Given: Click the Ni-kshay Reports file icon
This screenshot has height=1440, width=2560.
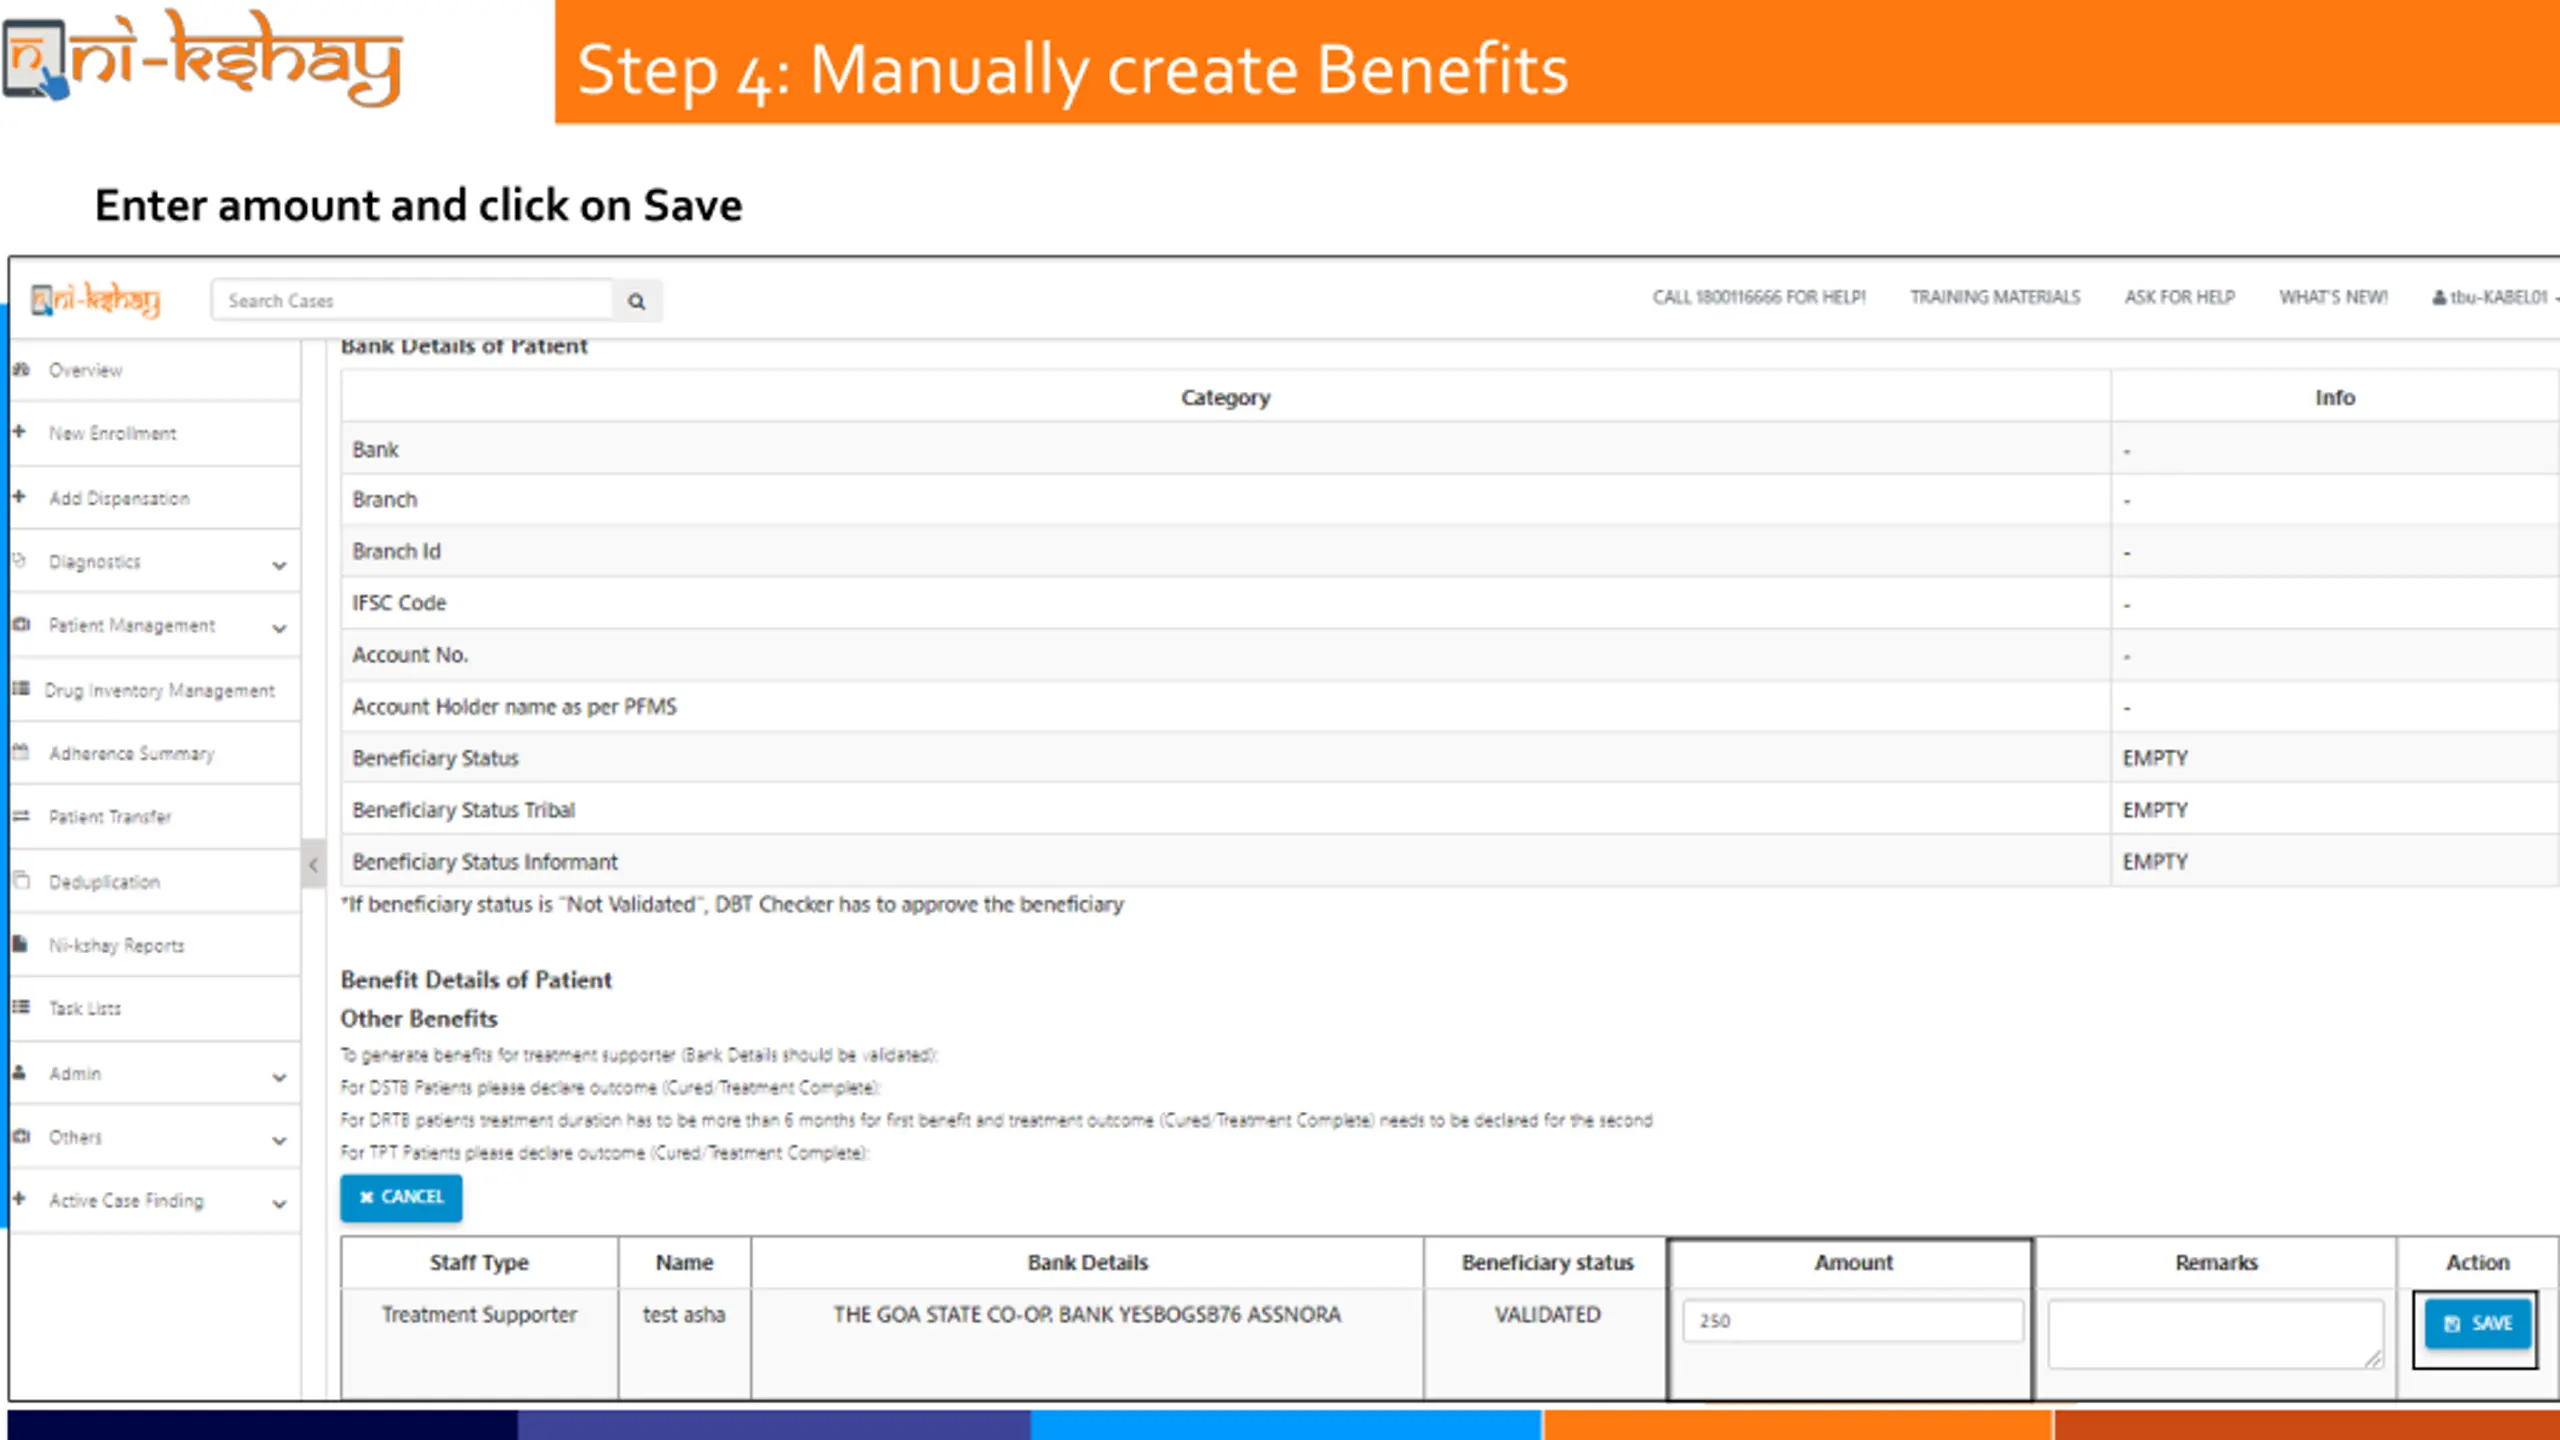Looking at the screenshot, I should tap(20, 944).
